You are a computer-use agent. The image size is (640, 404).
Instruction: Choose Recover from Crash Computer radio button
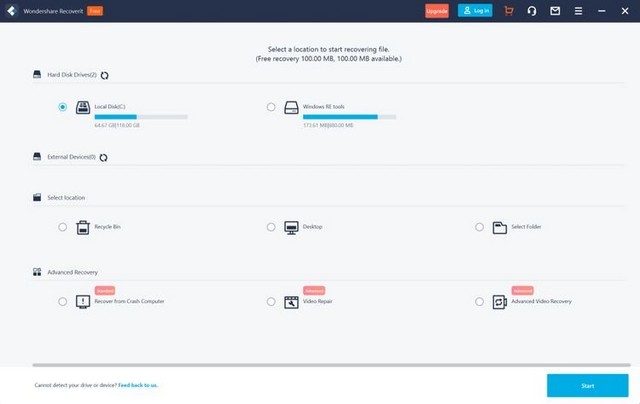(x=63, y=301)
